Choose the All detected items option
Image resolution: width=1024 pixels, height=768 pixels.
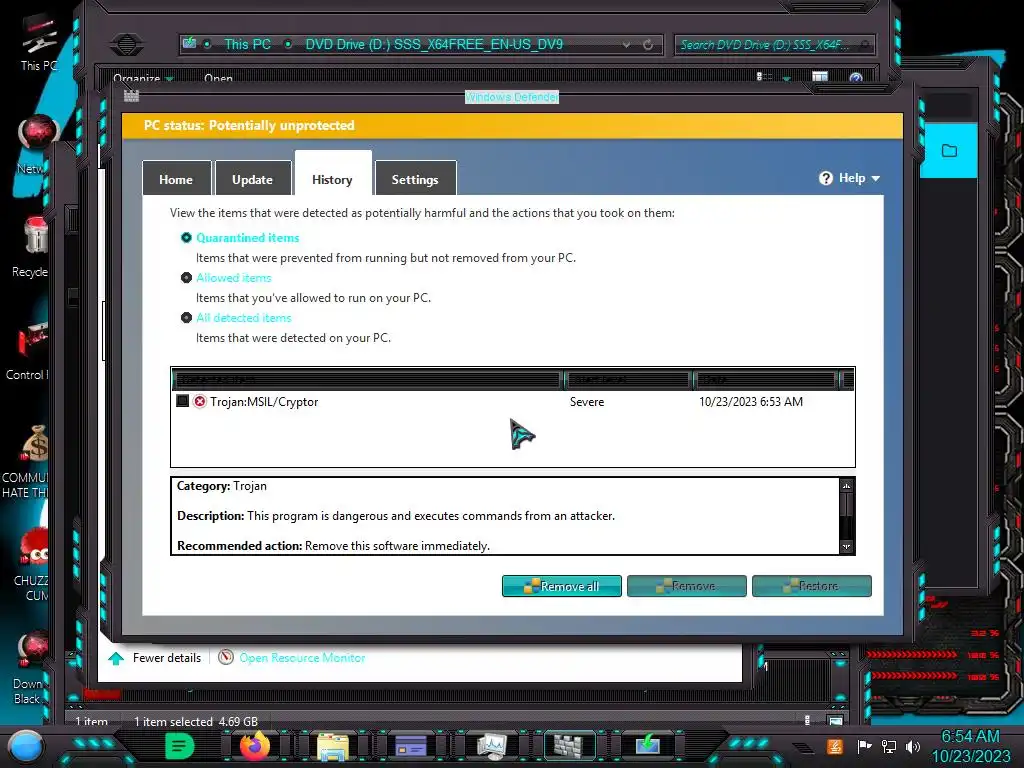click(x=186, y=317)
